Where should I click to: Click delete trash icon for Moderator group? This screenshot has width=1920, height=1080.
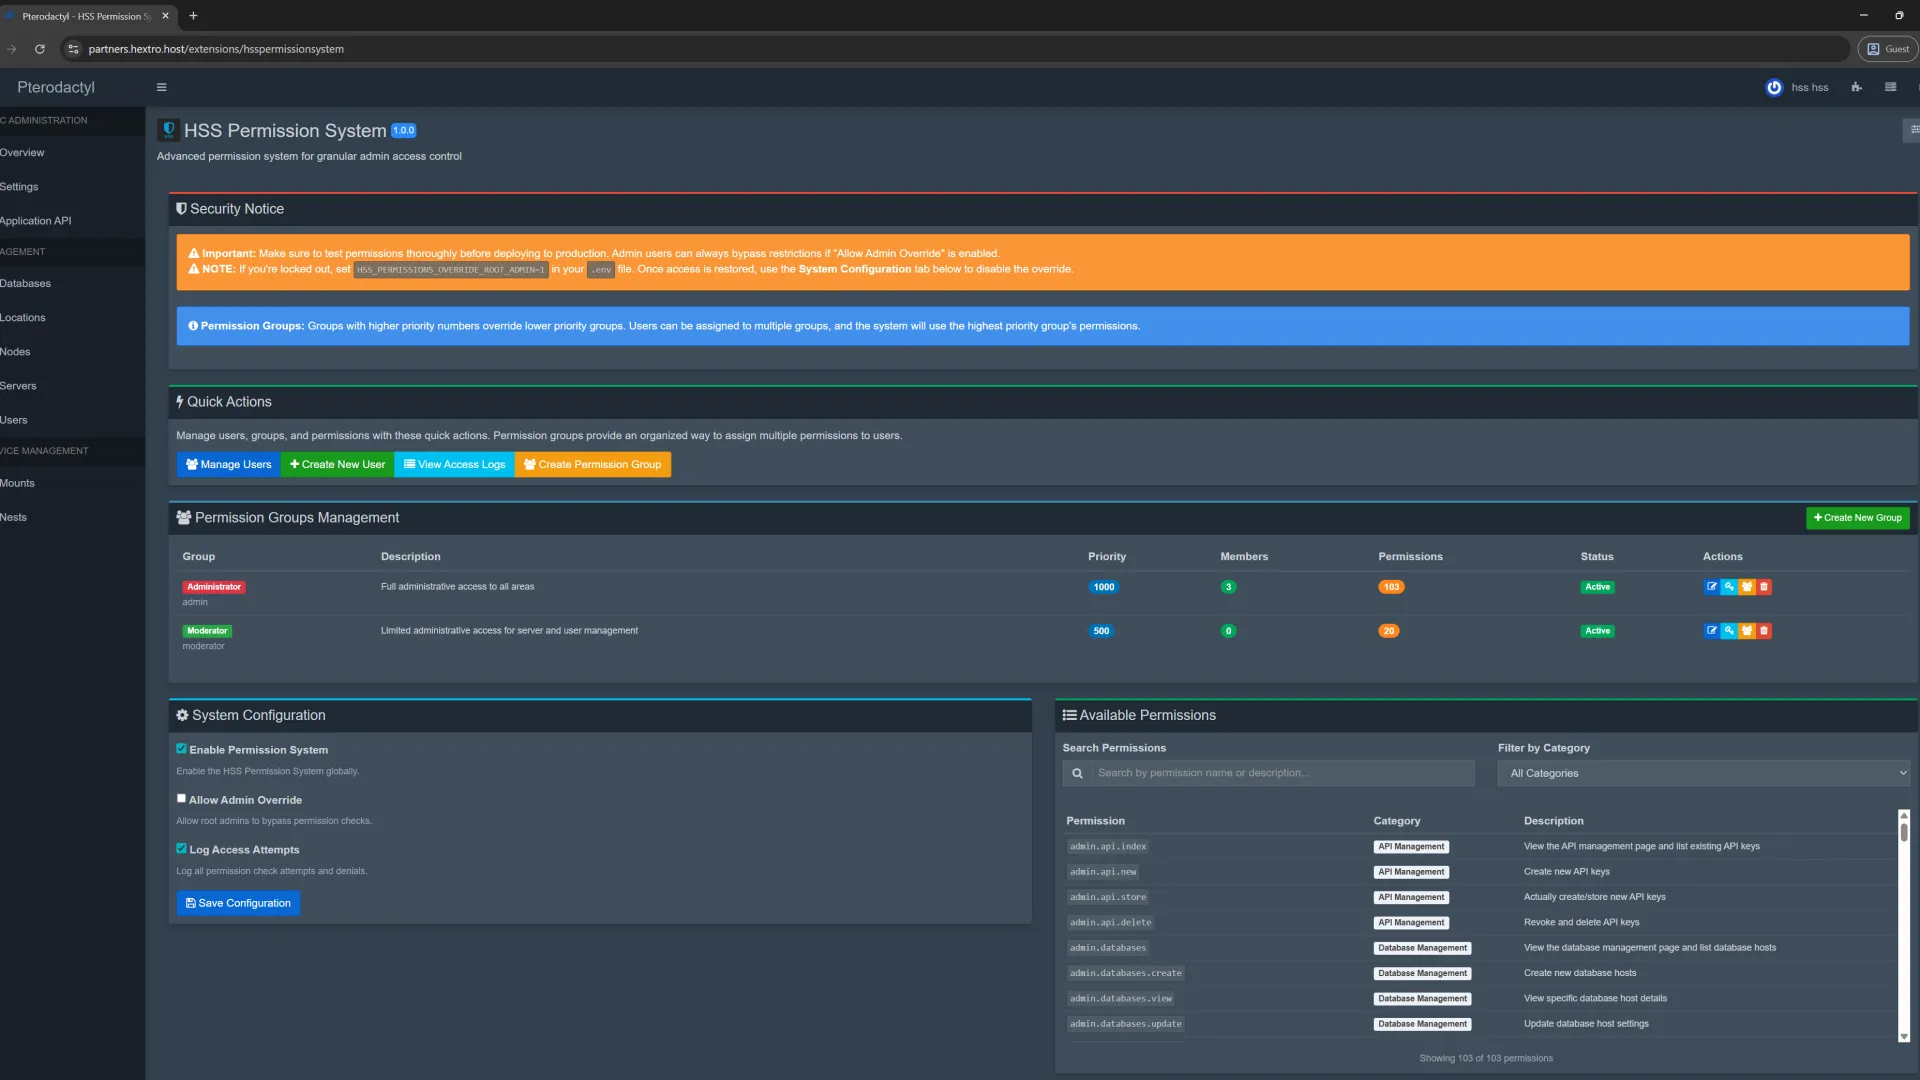pos(1764,631)
